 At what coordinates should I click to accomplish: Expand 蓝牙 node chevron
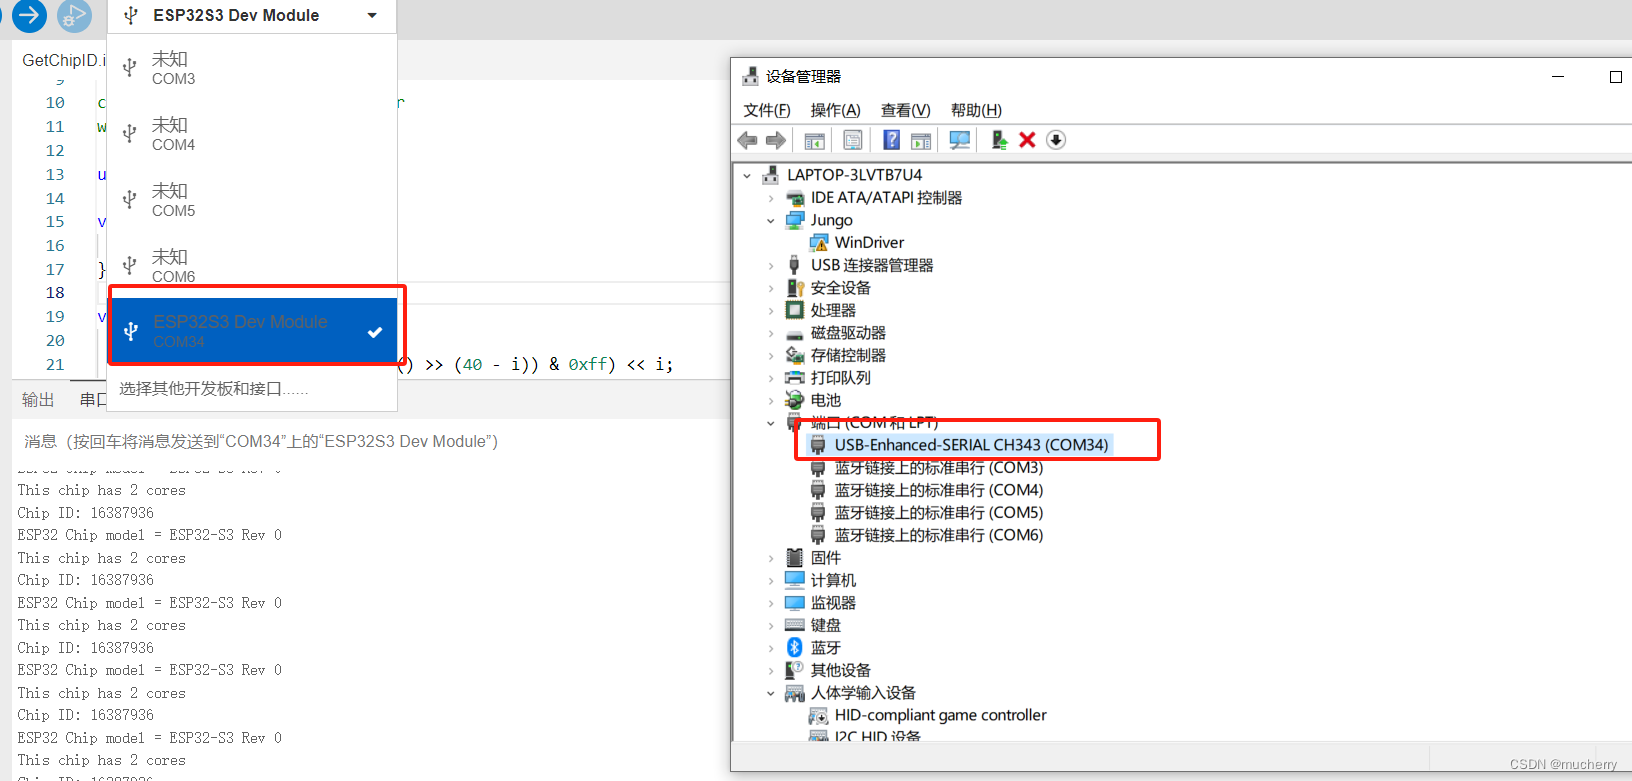(771, 648)
